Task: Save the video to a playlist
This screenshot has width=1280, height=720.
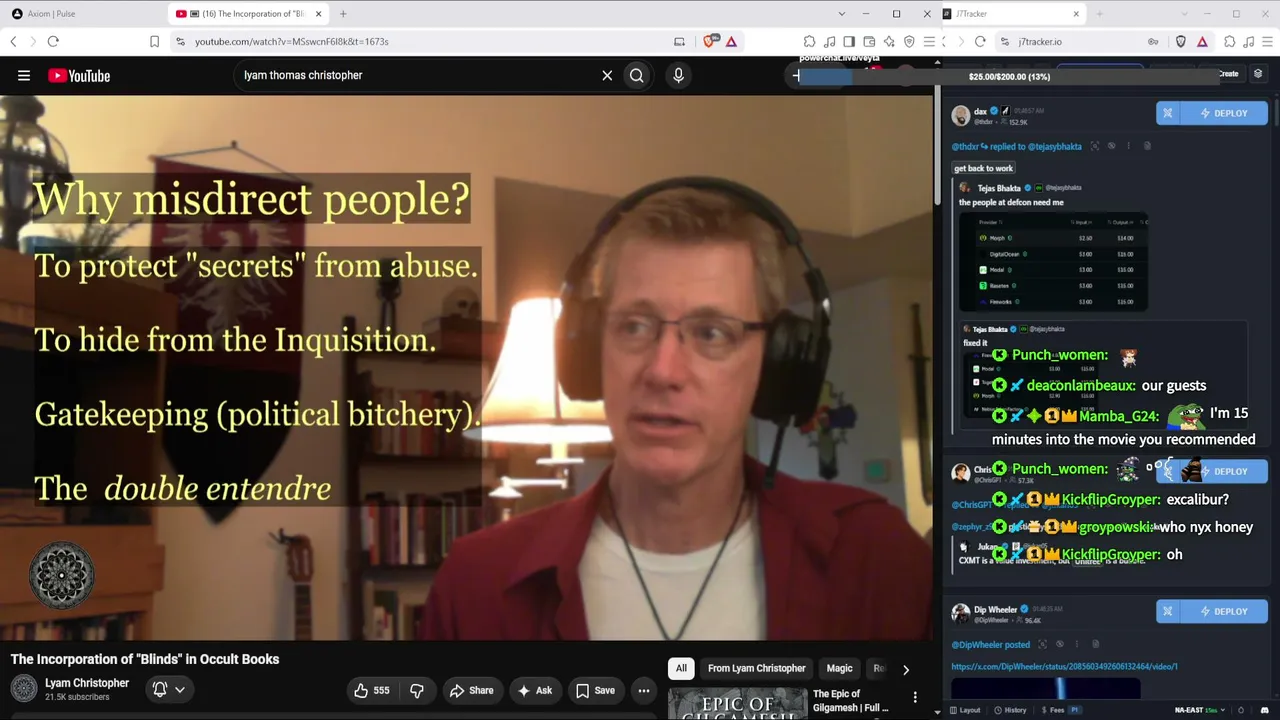Action: pyautogui.click(x=595, y=690)
